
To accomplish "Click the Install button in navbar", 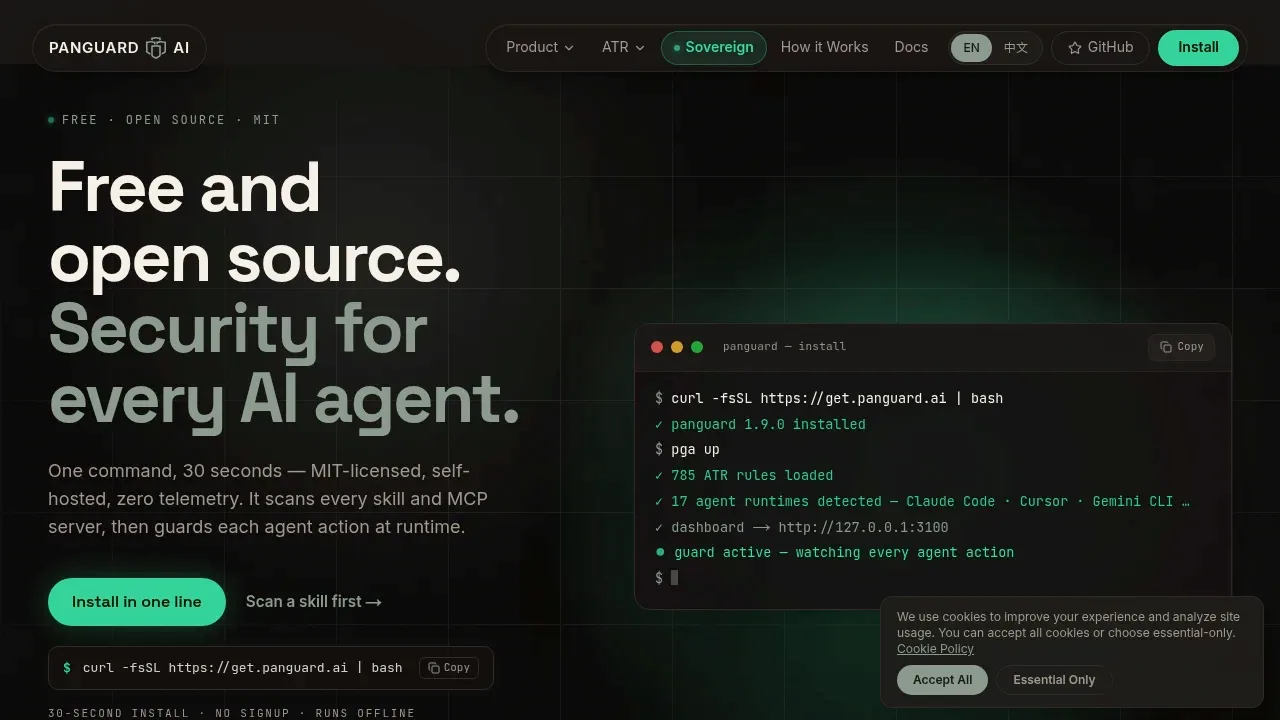I will pos(1198,47).
